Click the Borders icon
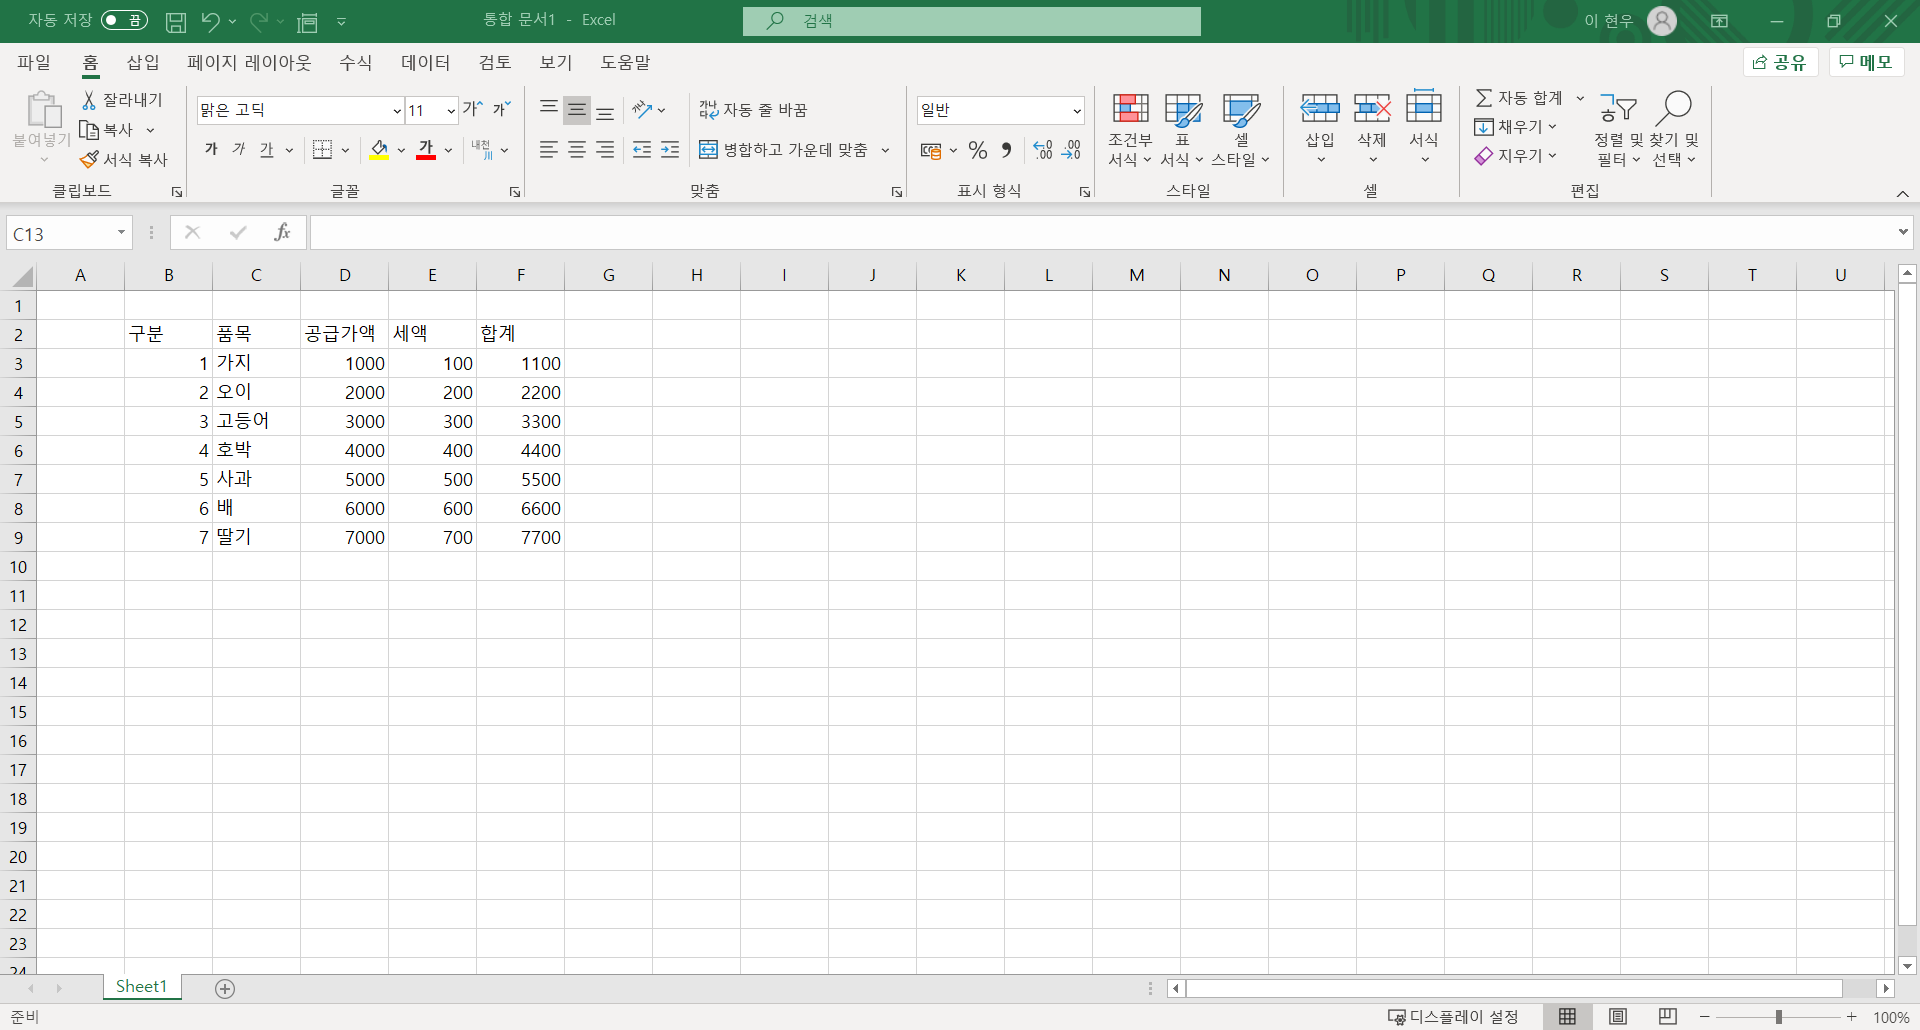 [322, 150]
